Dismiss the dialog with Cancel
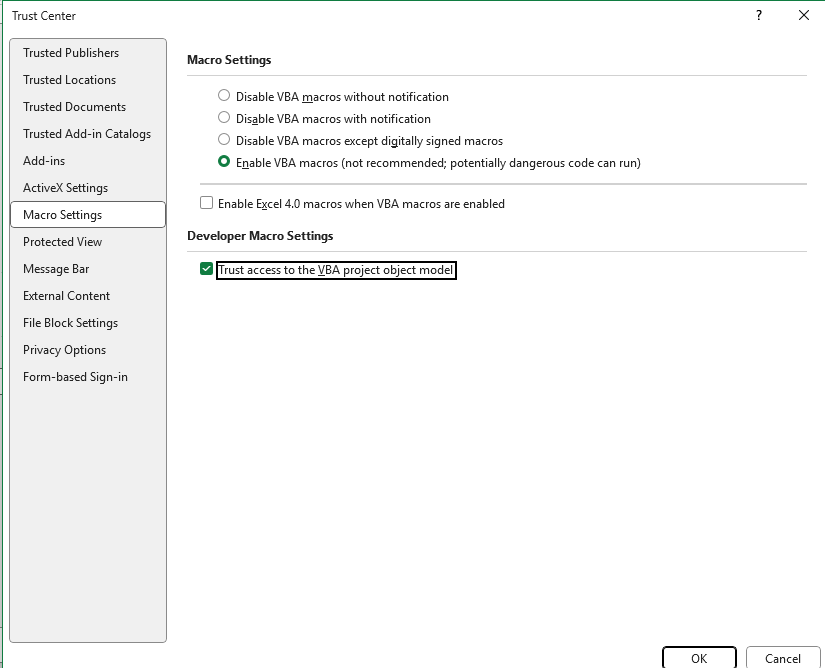 pos(782,659)
